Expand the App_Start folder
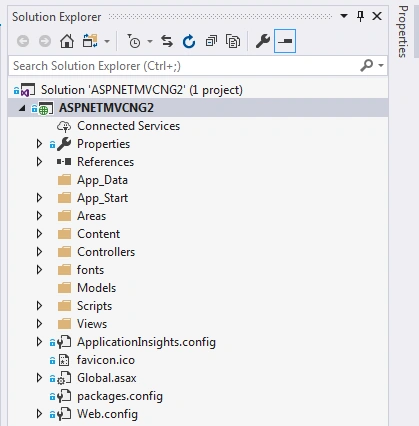419x426 pixels. (x=39, y=198)
